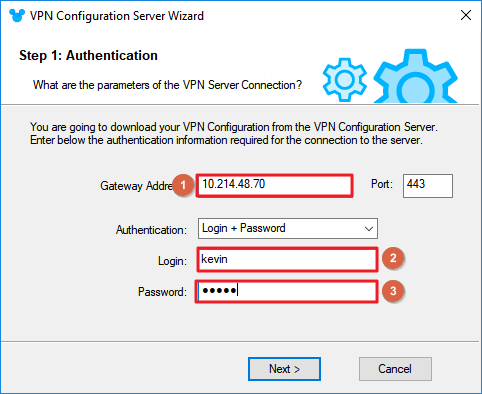Focus the Gateway Address field with 10.214.48.70
The image size is (482, 394).
click(x=274, y=186)
